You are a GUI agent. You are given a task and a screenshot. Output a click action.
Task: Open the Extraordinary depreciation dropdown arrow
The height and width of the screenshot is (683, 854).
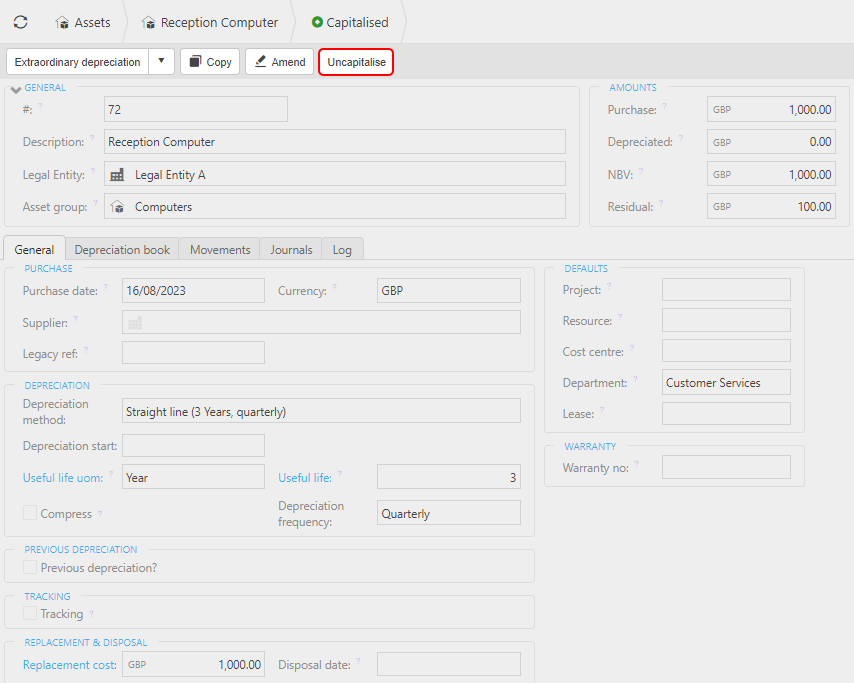[161, 62]
